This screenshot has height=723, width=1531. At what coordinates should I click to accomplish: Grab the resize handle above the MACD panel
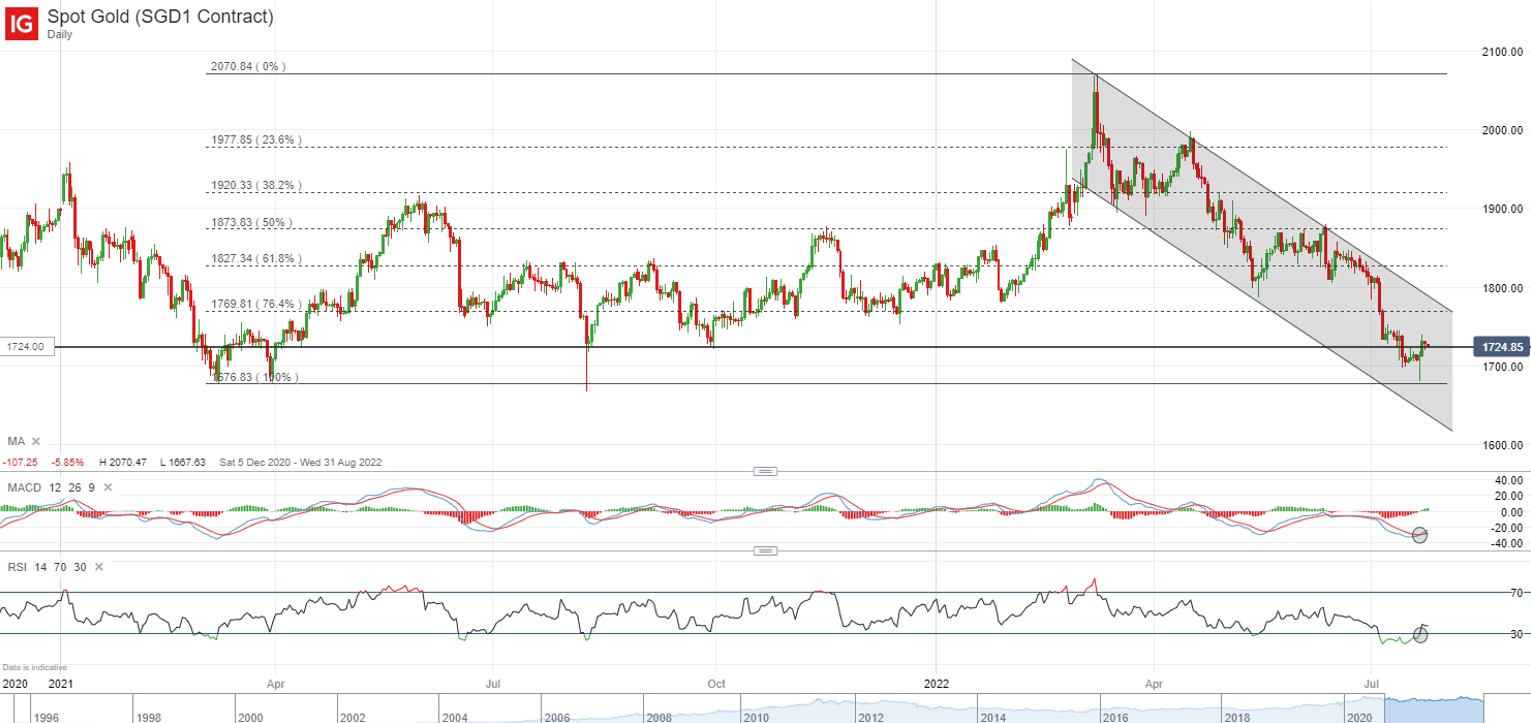765,471
